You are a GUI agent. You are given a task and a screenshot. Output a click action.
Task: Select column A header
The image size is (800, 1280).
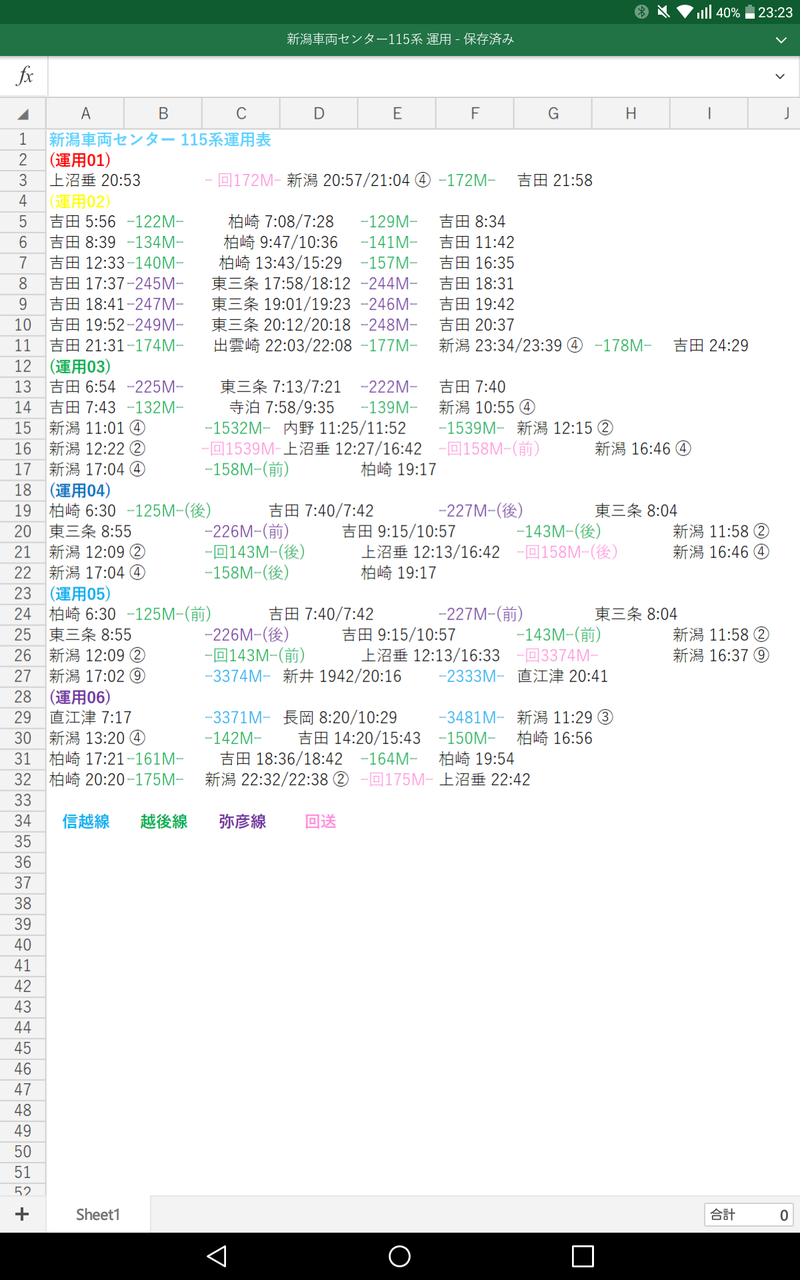coord(85,114)
